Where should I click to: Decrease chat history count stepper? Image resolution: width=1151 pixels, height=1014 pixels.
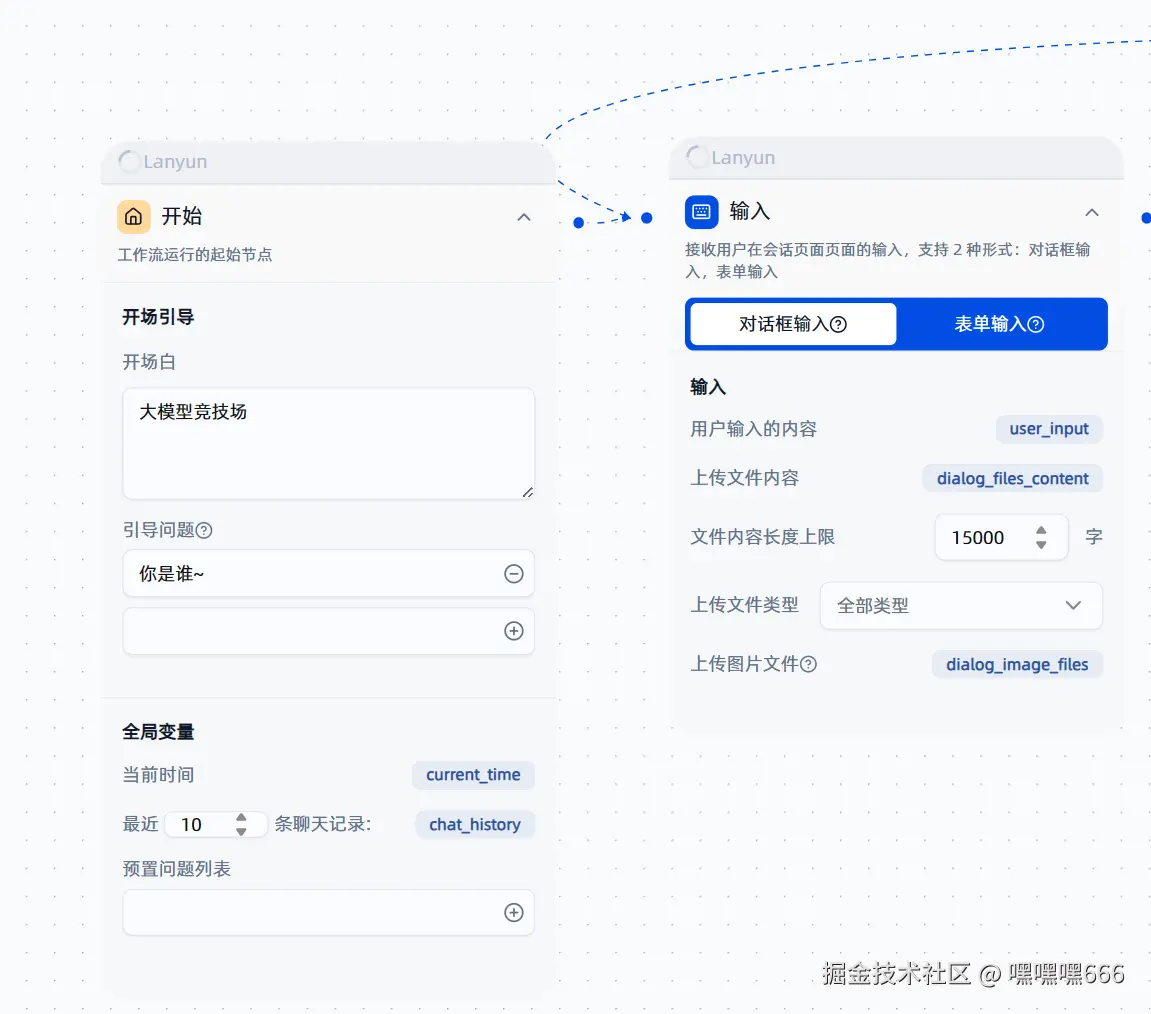tap(242, 831)
